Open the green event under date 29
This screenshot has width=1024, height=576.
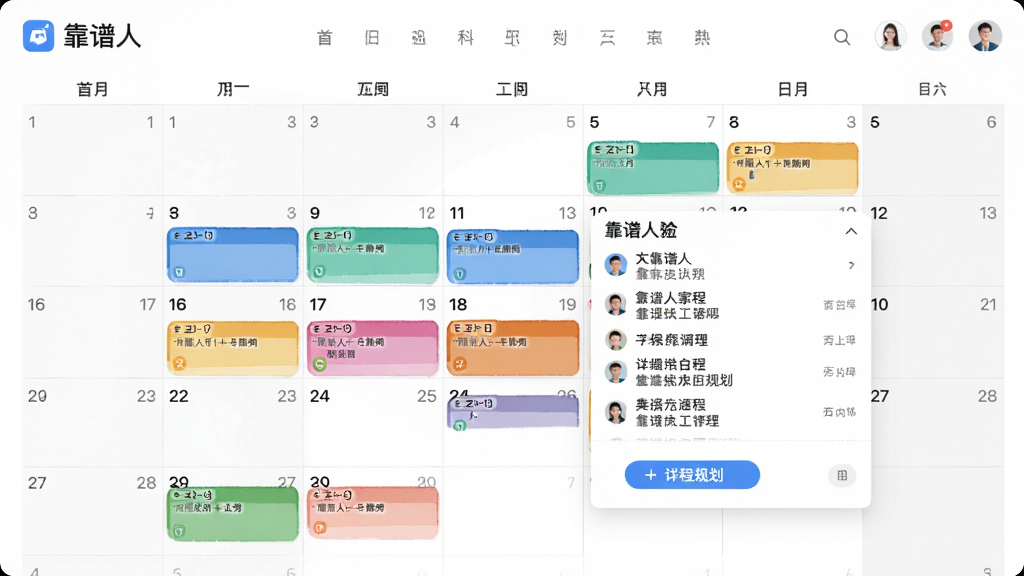pos(232,513)
